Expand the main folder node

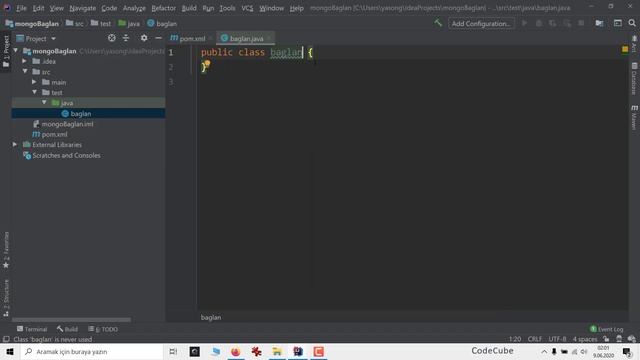tap(34, 82)
